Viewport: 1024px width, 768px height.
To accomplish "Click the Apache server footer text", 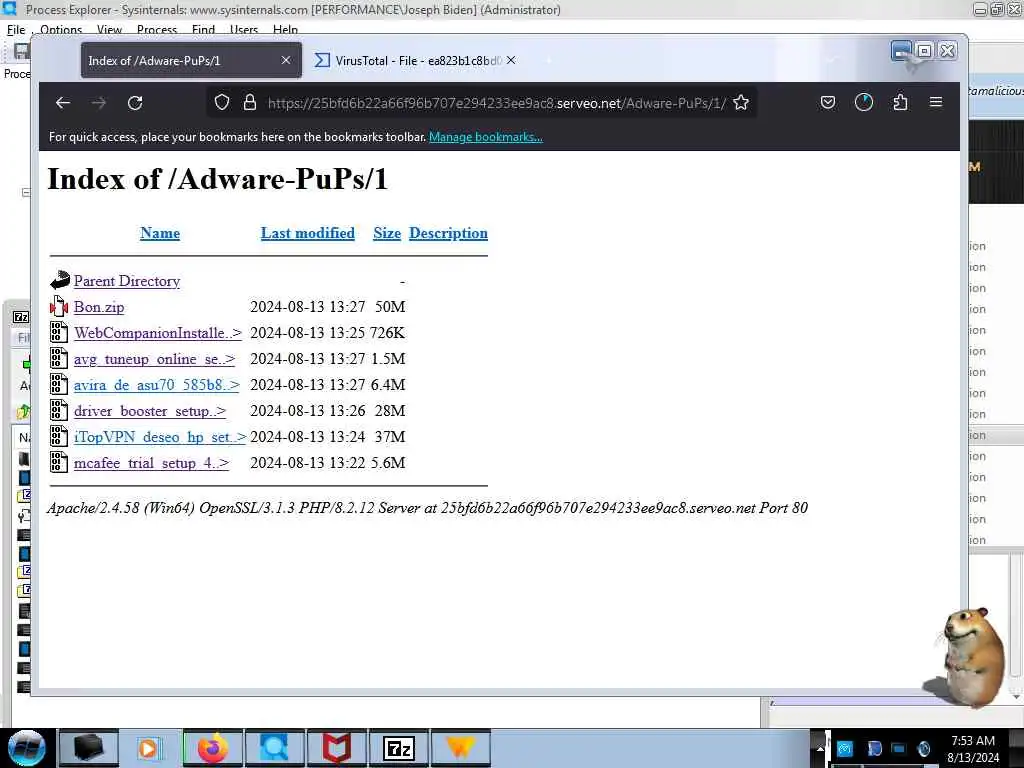I will click(427, 508).
